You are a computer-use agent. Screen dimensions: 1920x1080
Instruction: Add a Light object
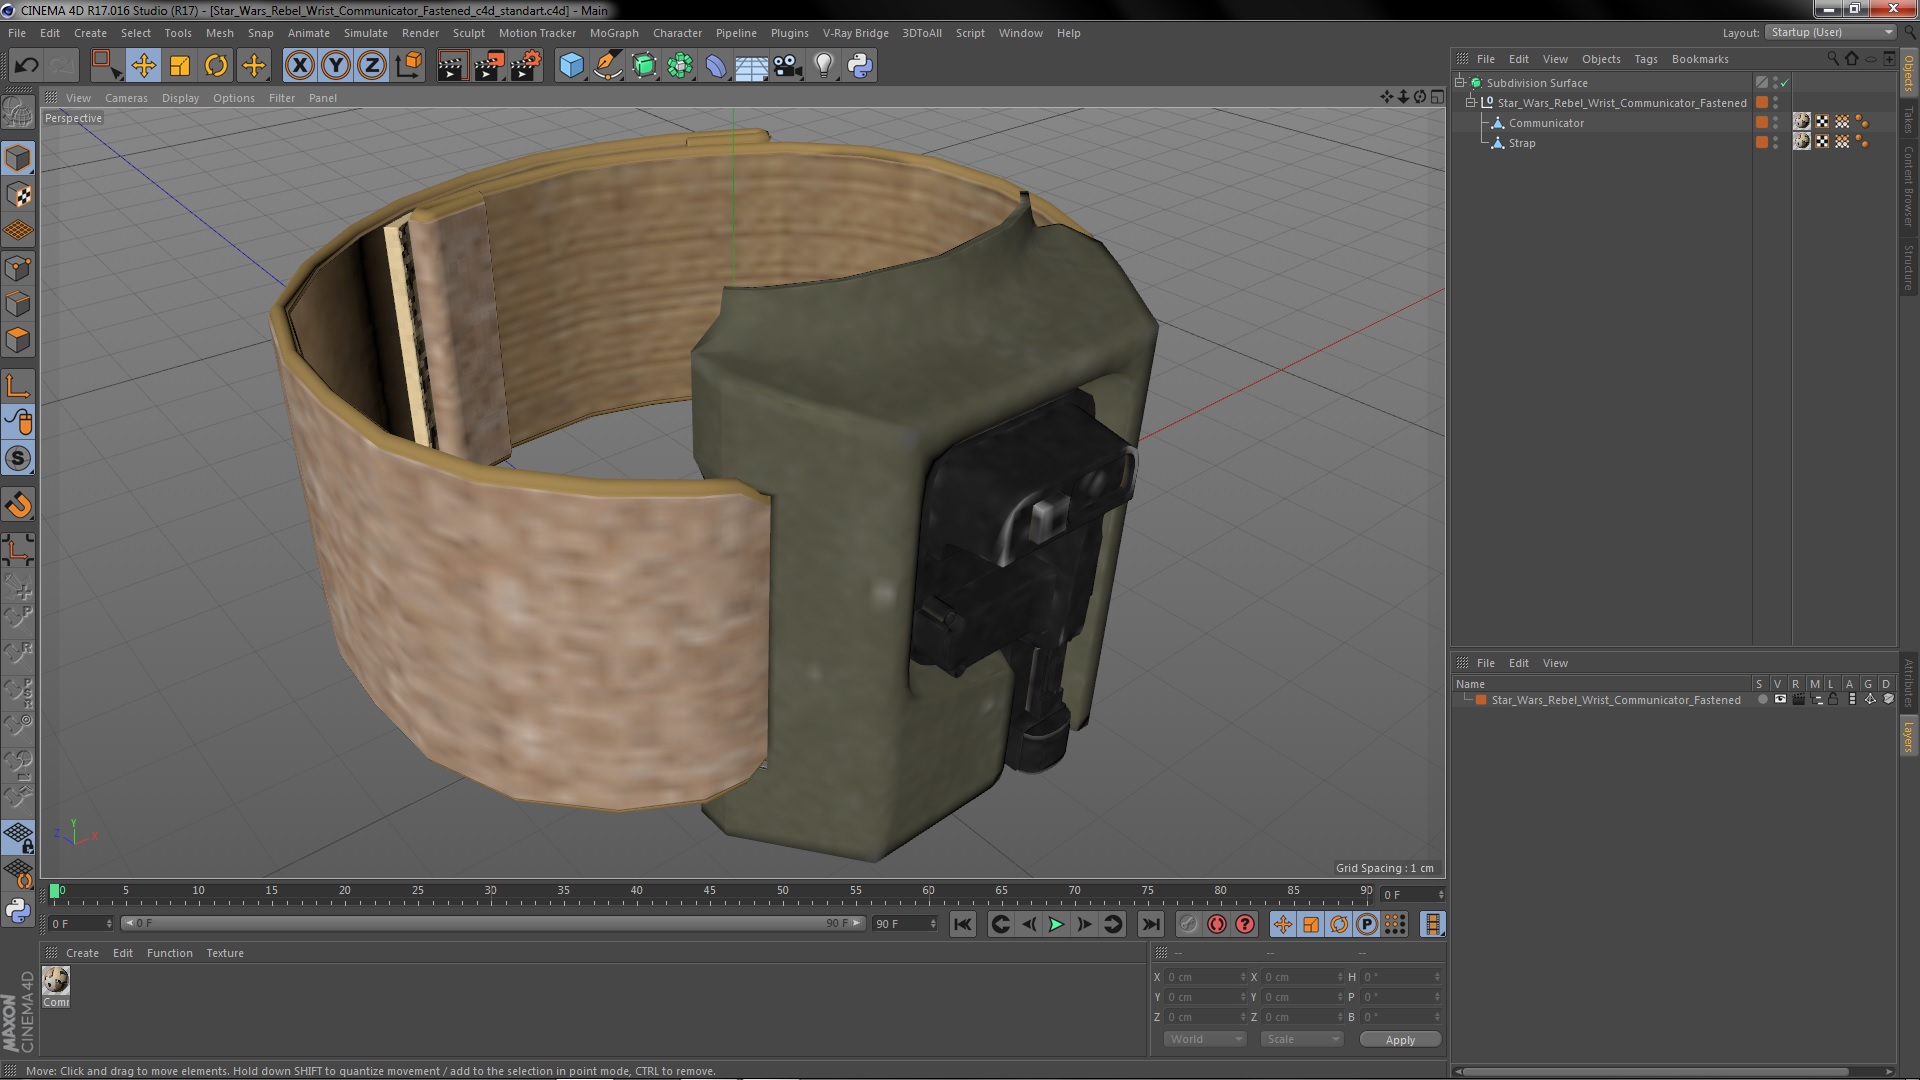pos(824,66)
